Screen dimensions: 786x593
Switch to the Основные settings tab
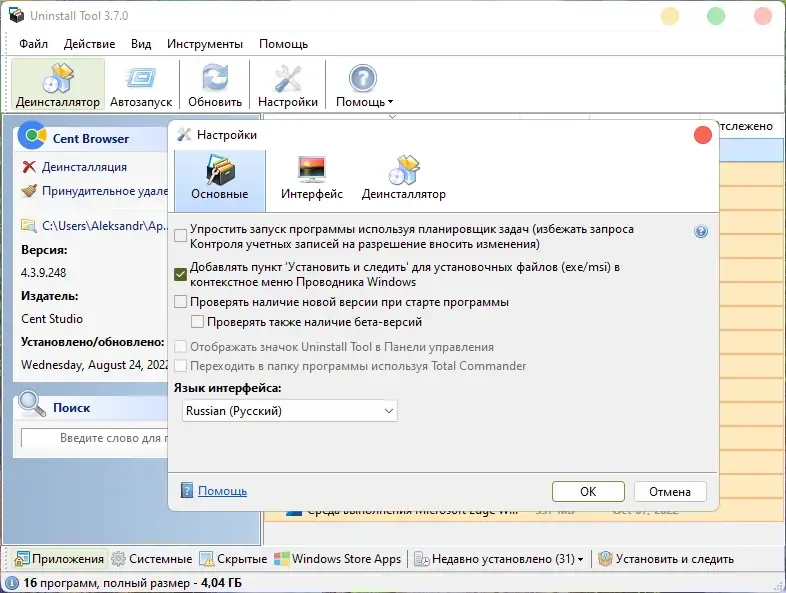click(x=220, y=180)
